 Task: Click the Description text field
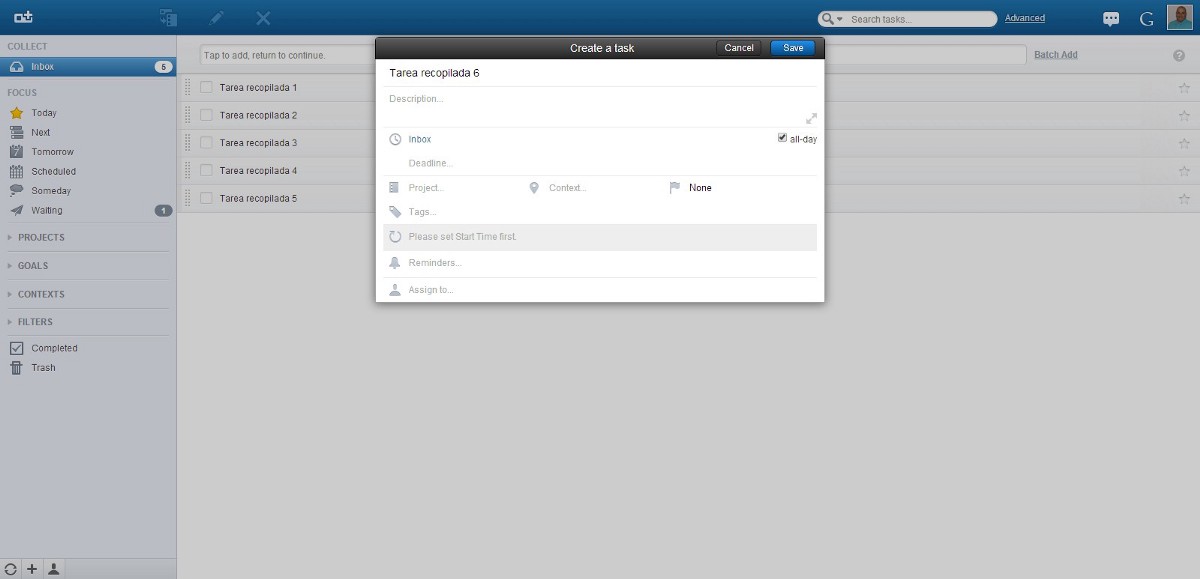click(x=590, y=99)
